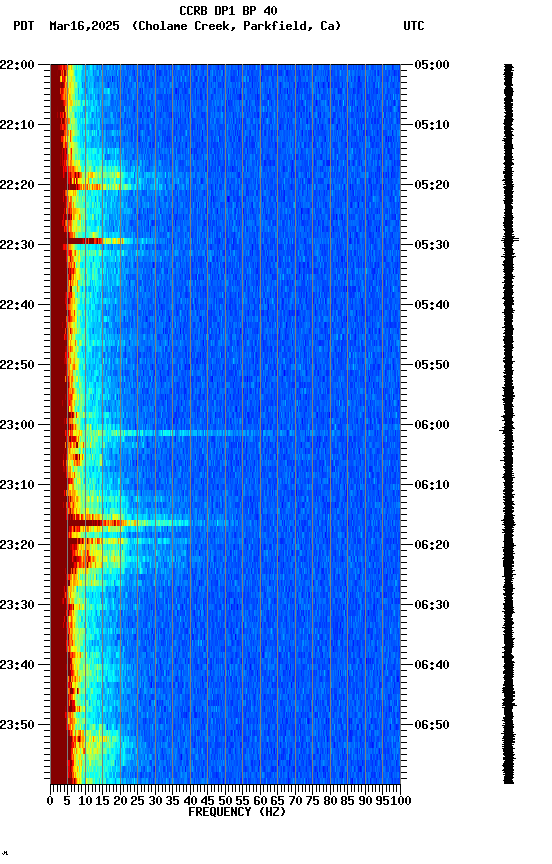
Task: Click the '45' frequency axis label
Action: 208,801
